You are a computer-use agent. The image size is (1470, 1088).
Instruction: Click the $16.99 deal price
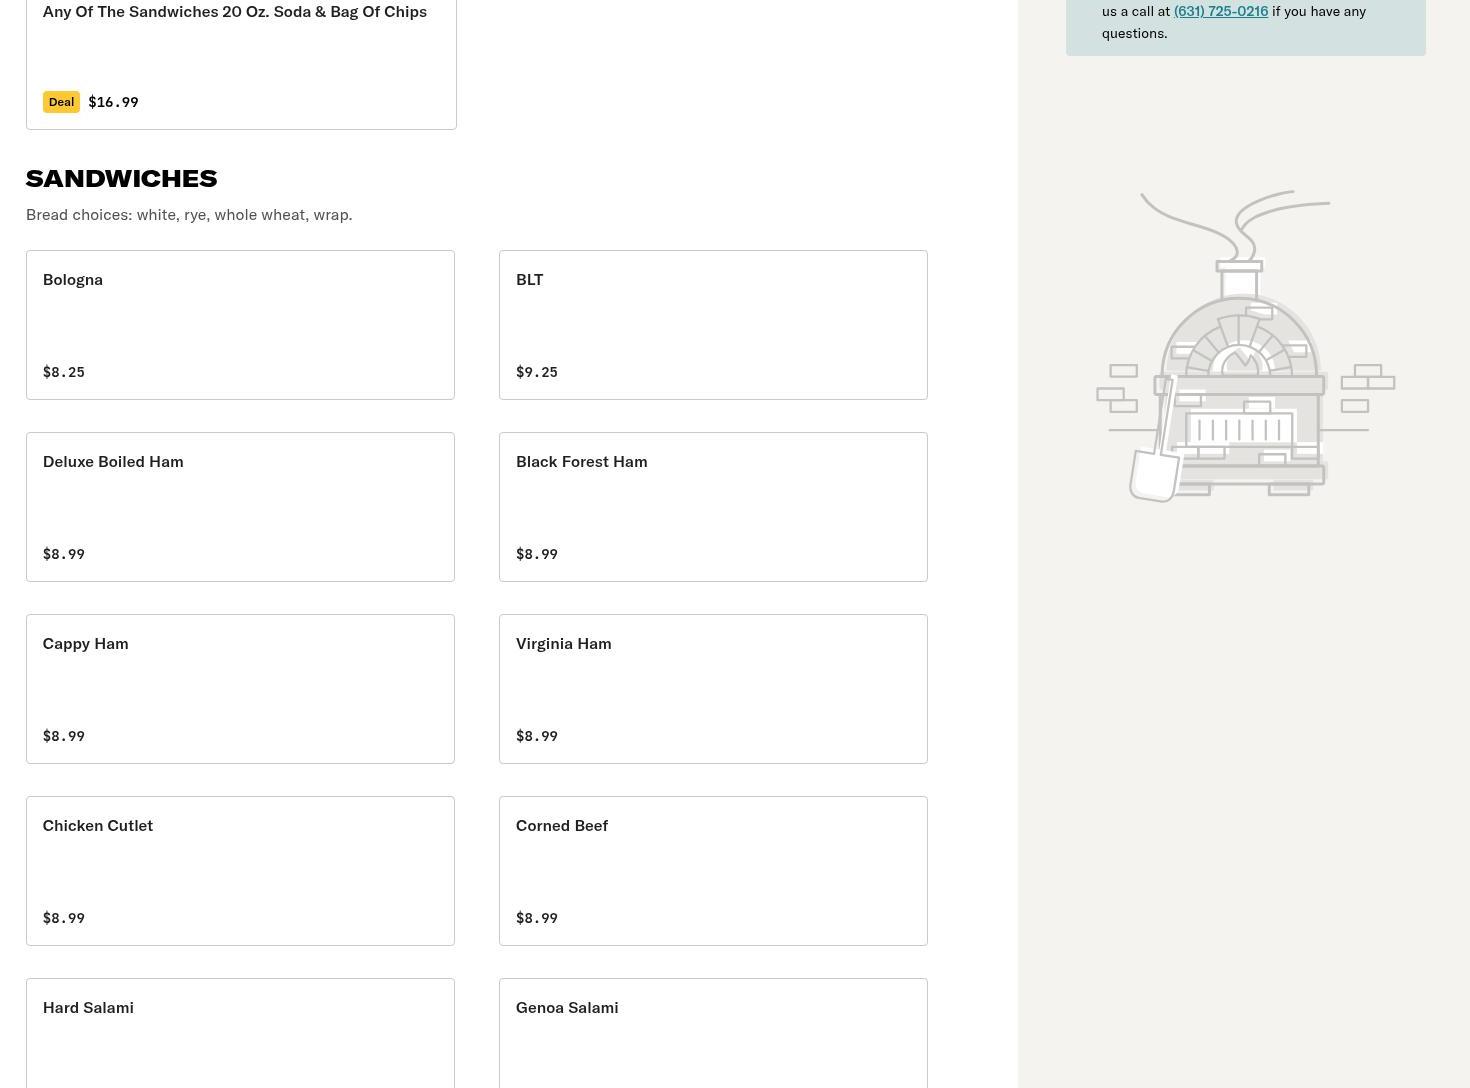[113, 102]
